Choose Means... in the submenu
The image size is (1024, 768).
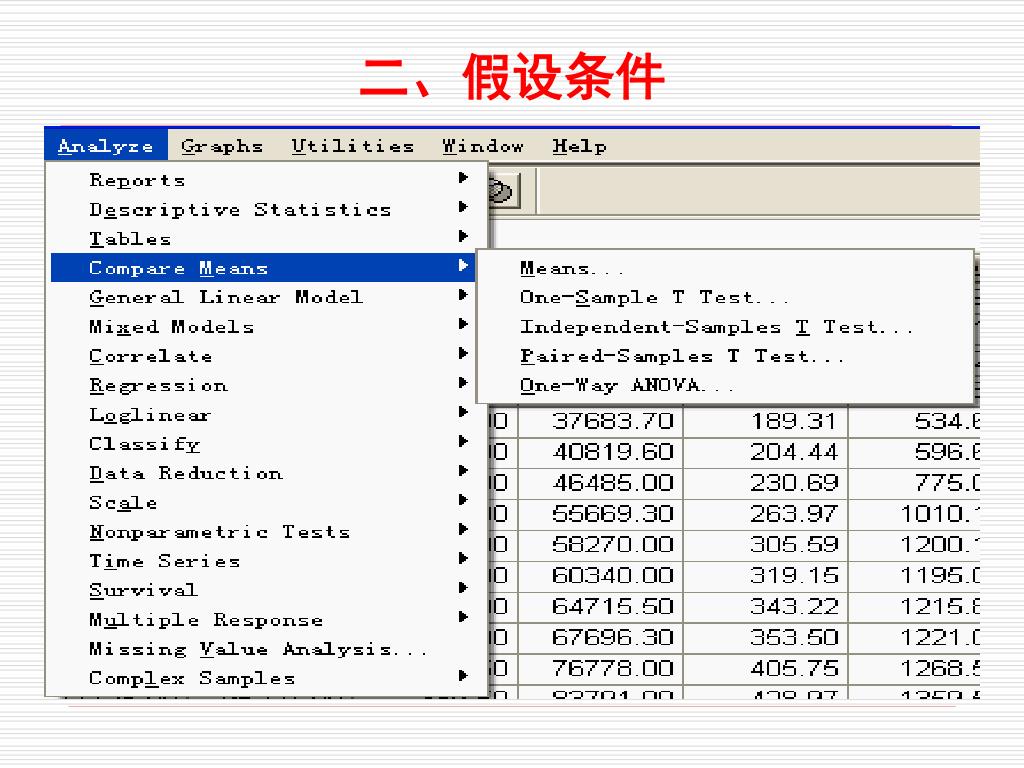click(725, 268)
